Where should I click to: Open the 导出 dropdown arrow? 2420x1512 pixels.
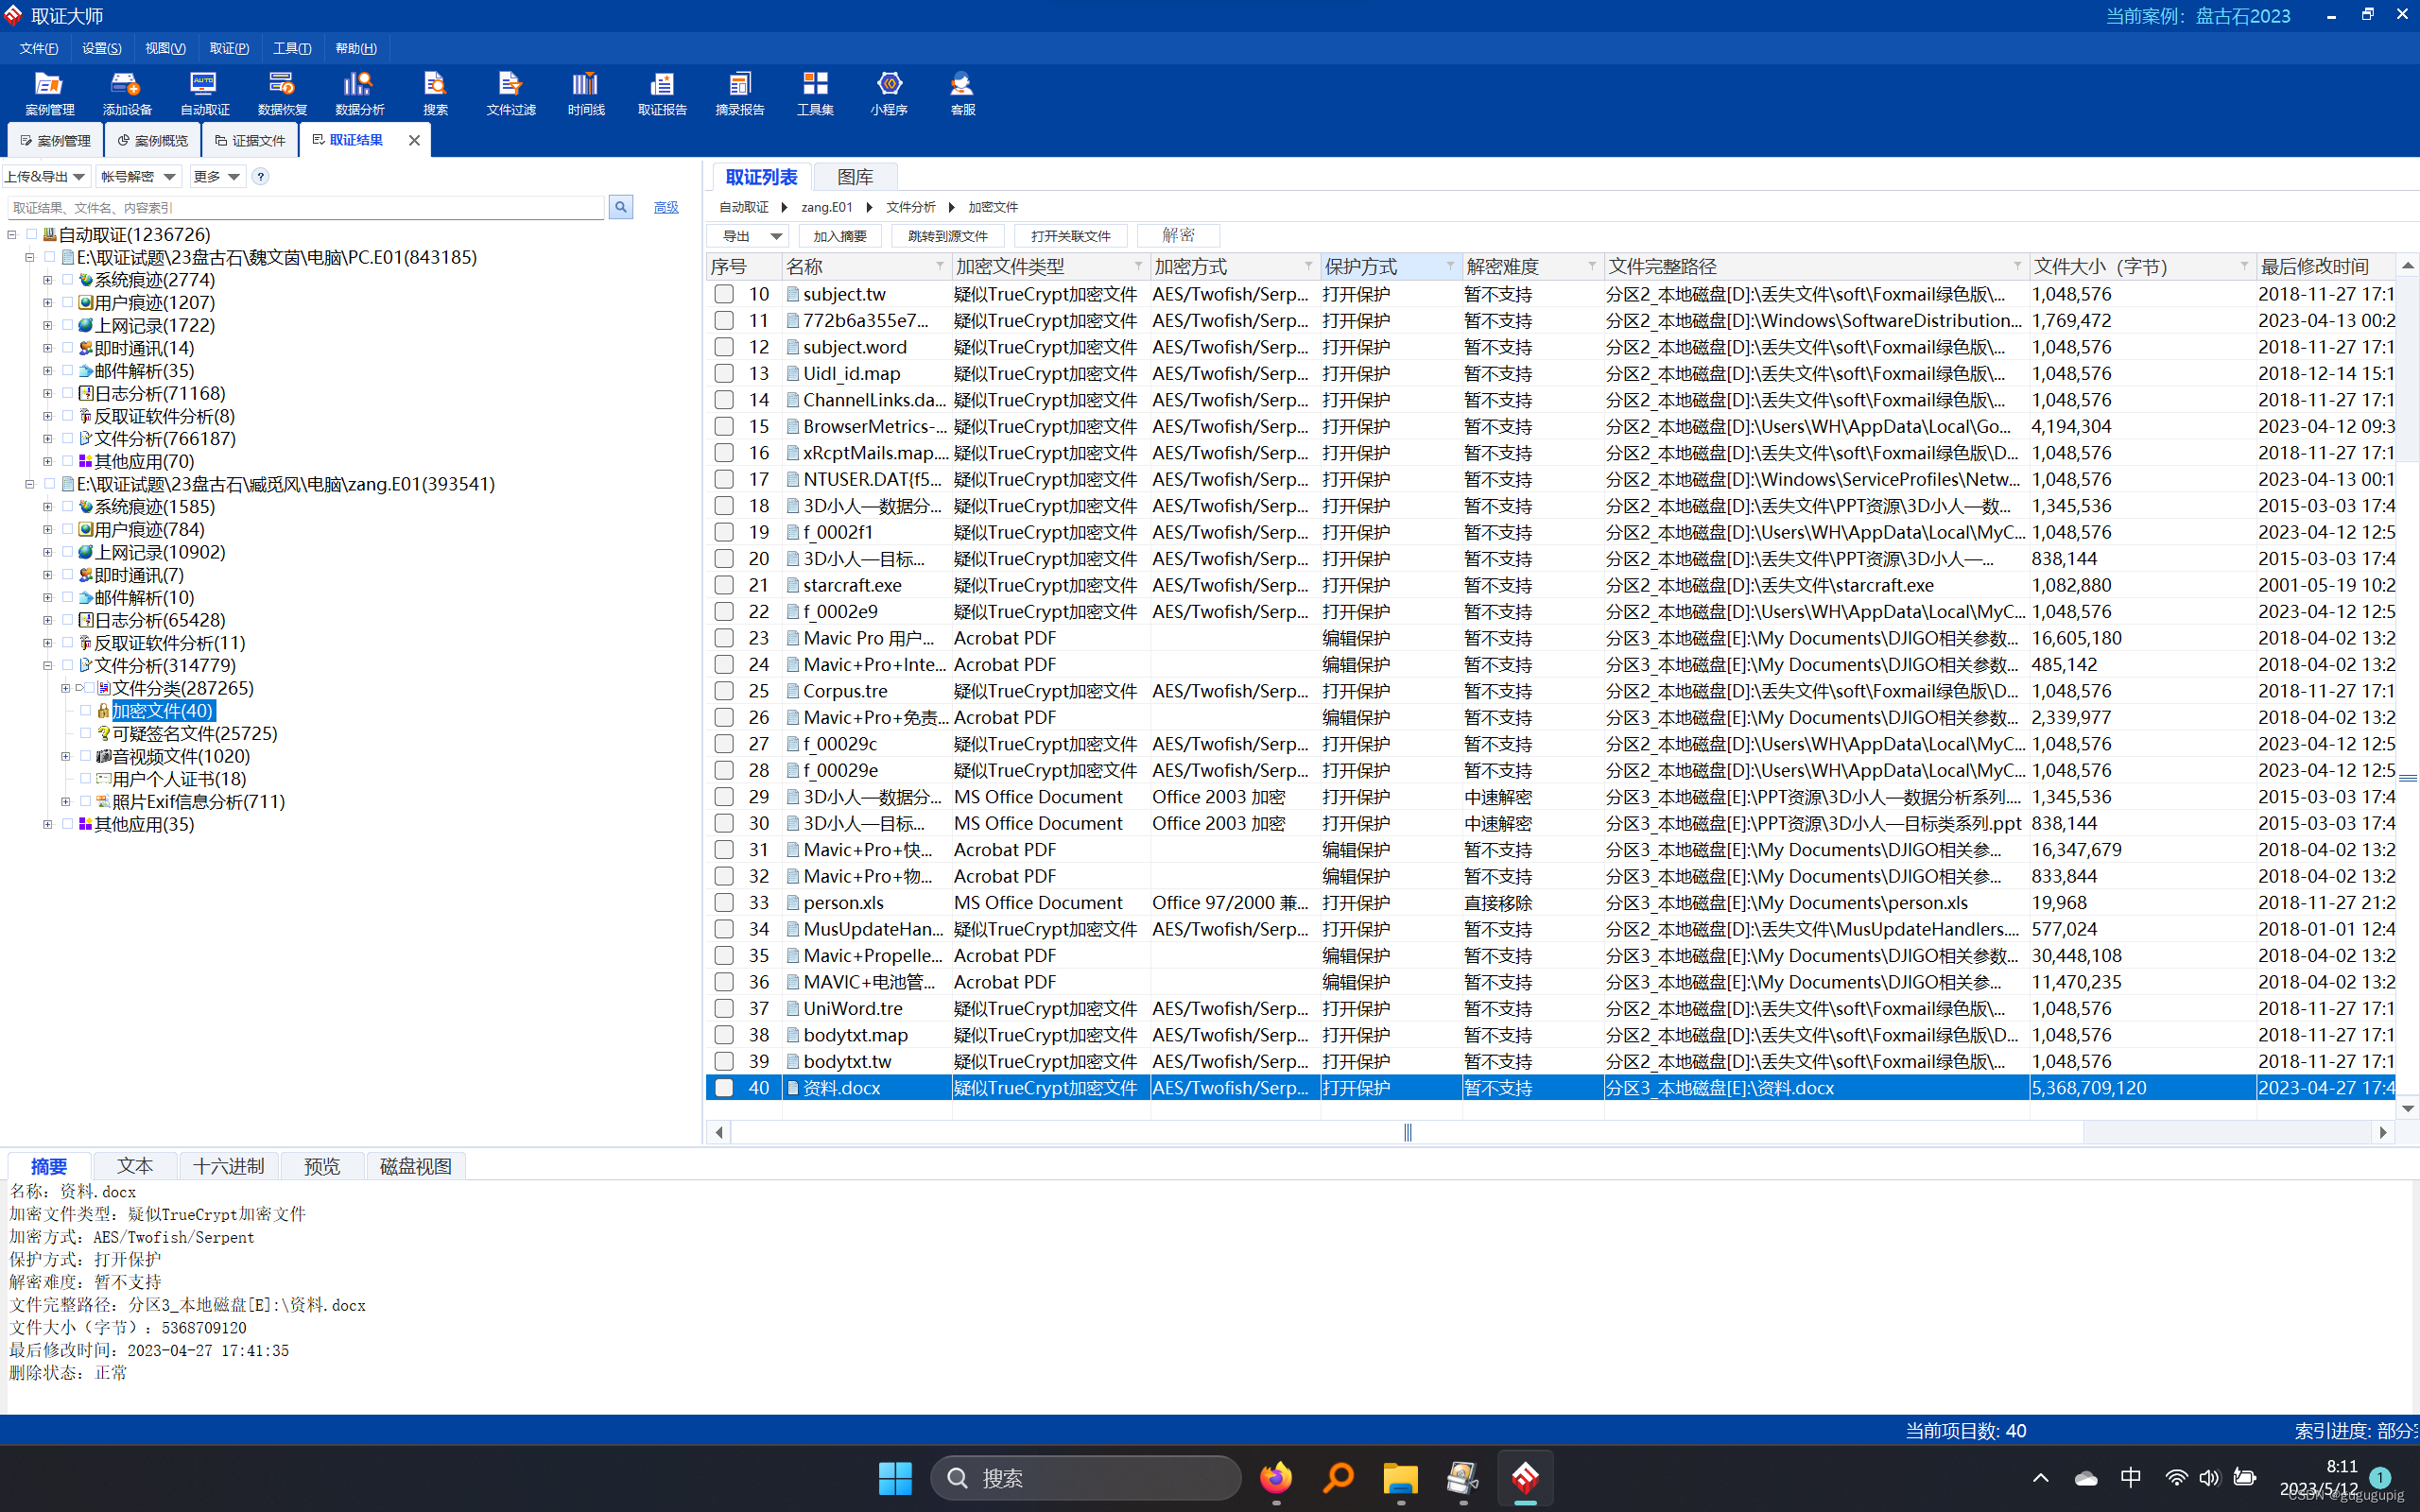[x=776, y=236]
